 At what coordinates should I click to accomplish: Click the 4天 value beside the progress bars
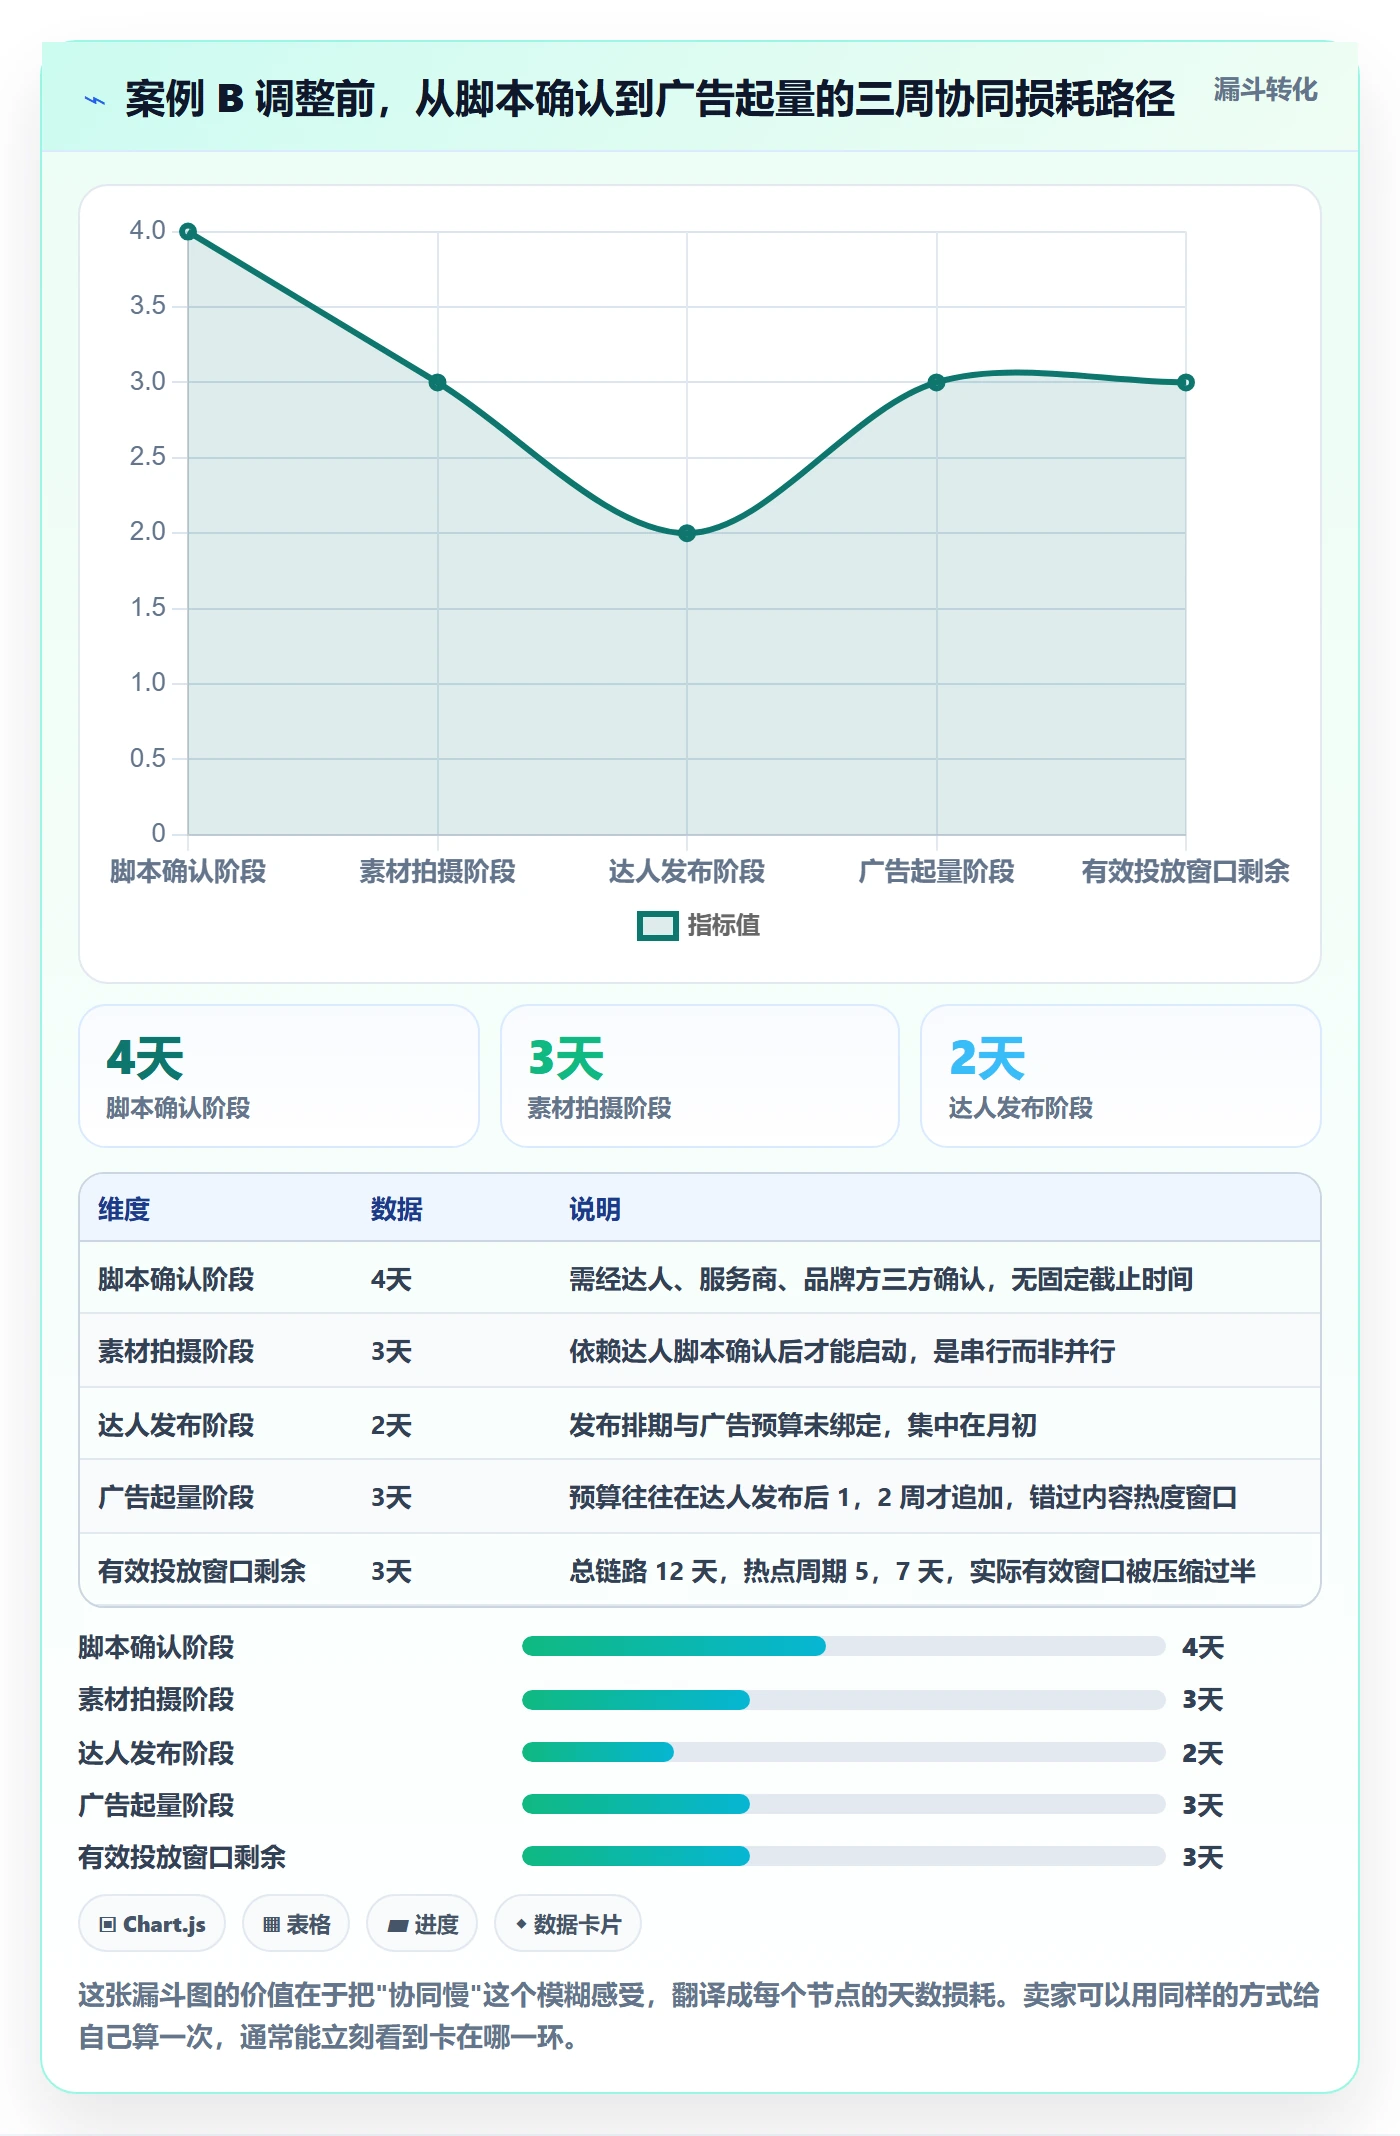pyautogui.click(x=1203, y=1647)
